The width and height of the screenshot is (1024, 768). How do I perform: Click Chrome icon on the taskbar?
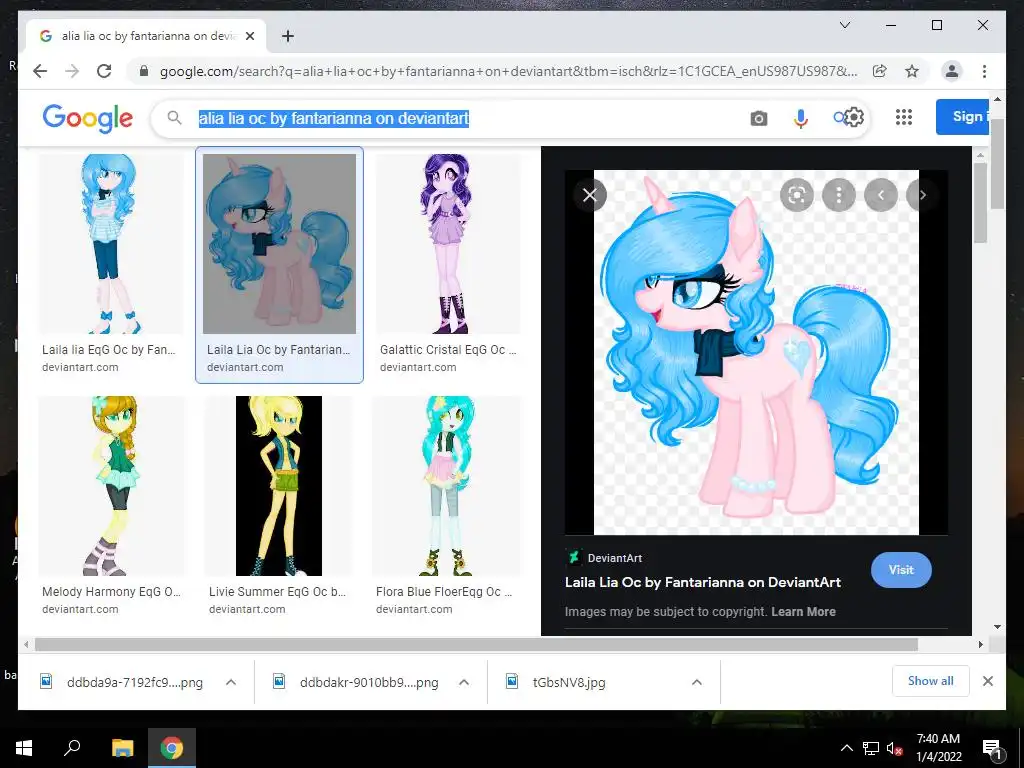[x=172, y=748]
